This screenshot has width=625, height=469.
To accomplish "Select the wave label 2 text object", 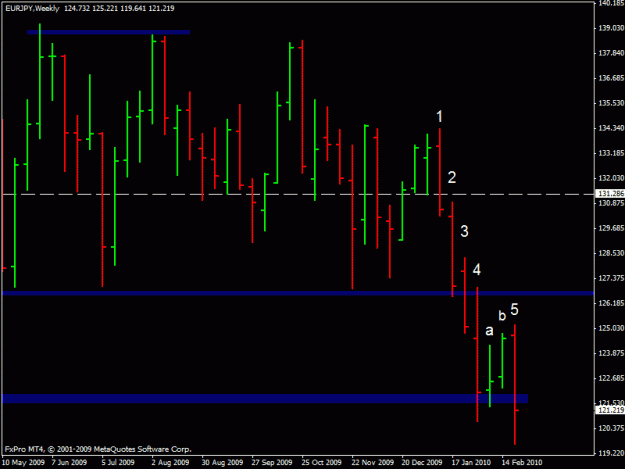I will 452,178.
